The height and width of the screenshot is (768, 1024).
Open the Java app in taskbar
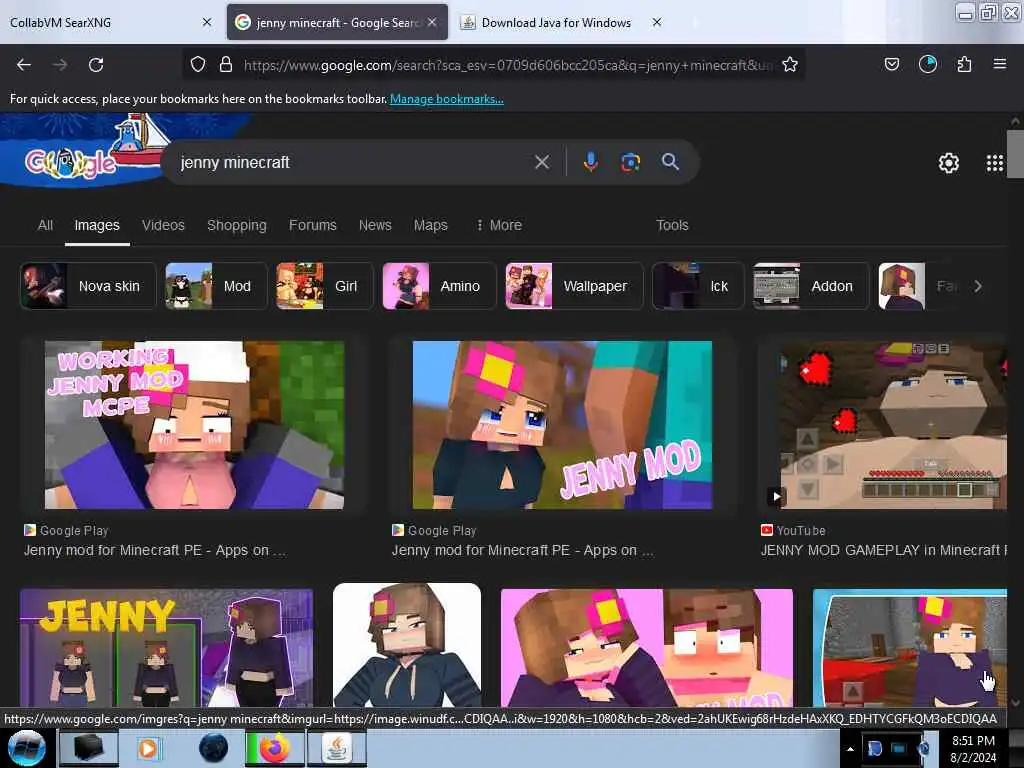tap(336, 748)
